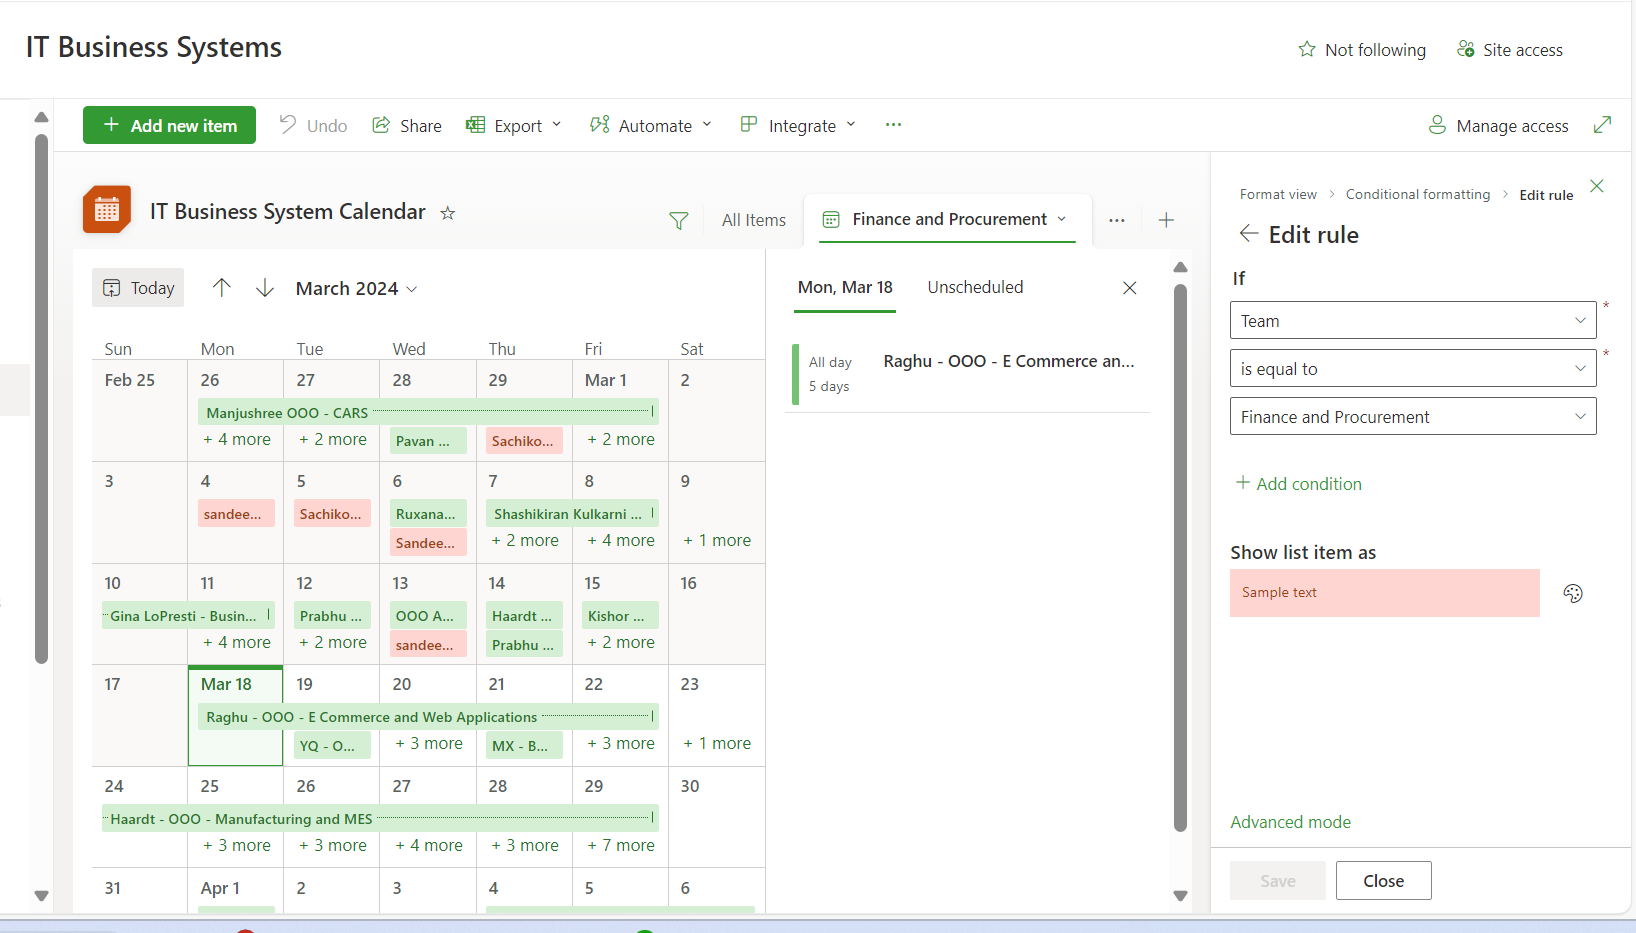This screenshot has width=1636, height=933.
Task: Star the IT Business System Calendar
Action: coord(448,213)
